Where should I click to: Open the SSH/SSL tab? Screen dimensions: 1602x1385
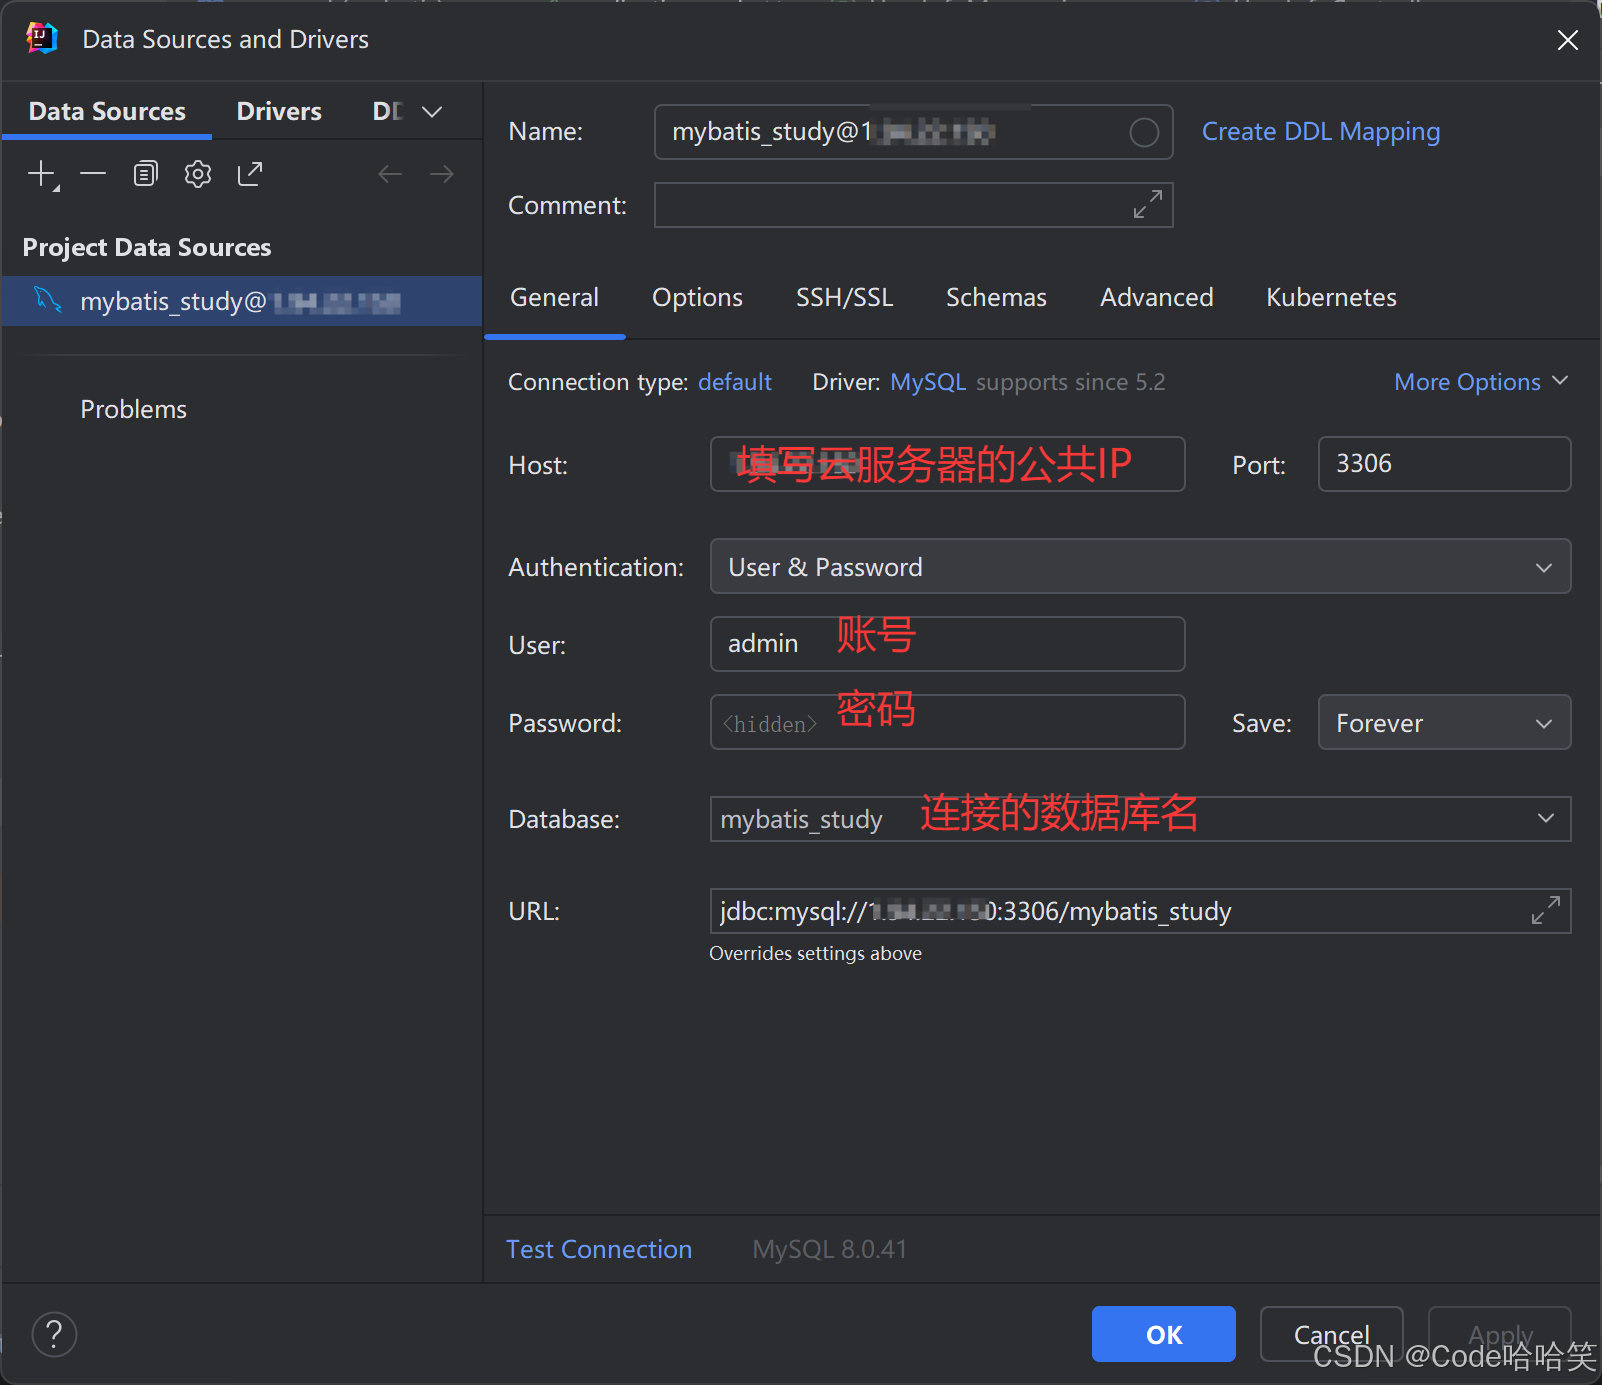(844, 297)
